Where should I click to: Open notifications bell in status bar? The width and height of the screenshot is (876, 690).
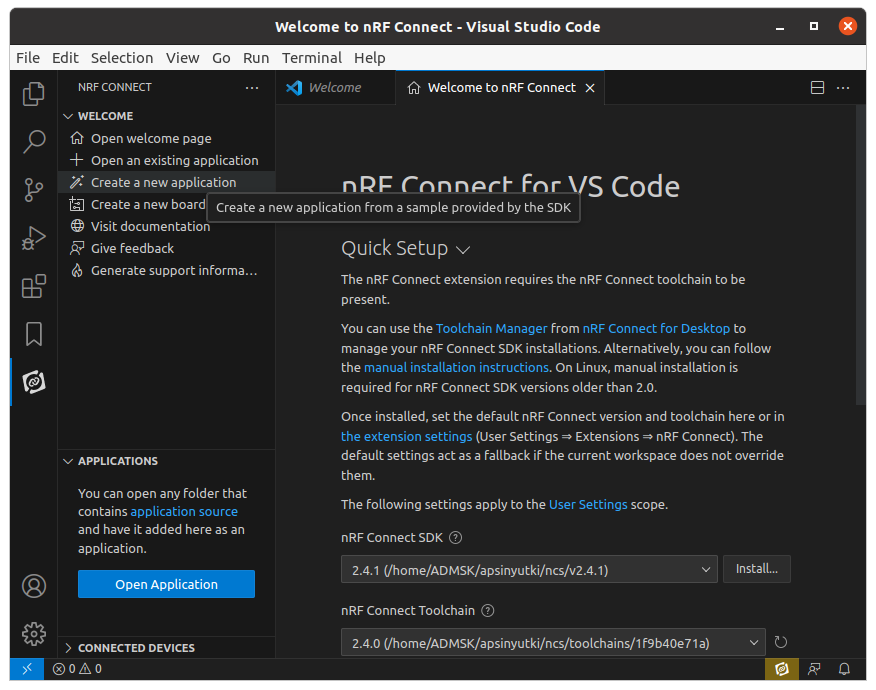click(844, 669)
